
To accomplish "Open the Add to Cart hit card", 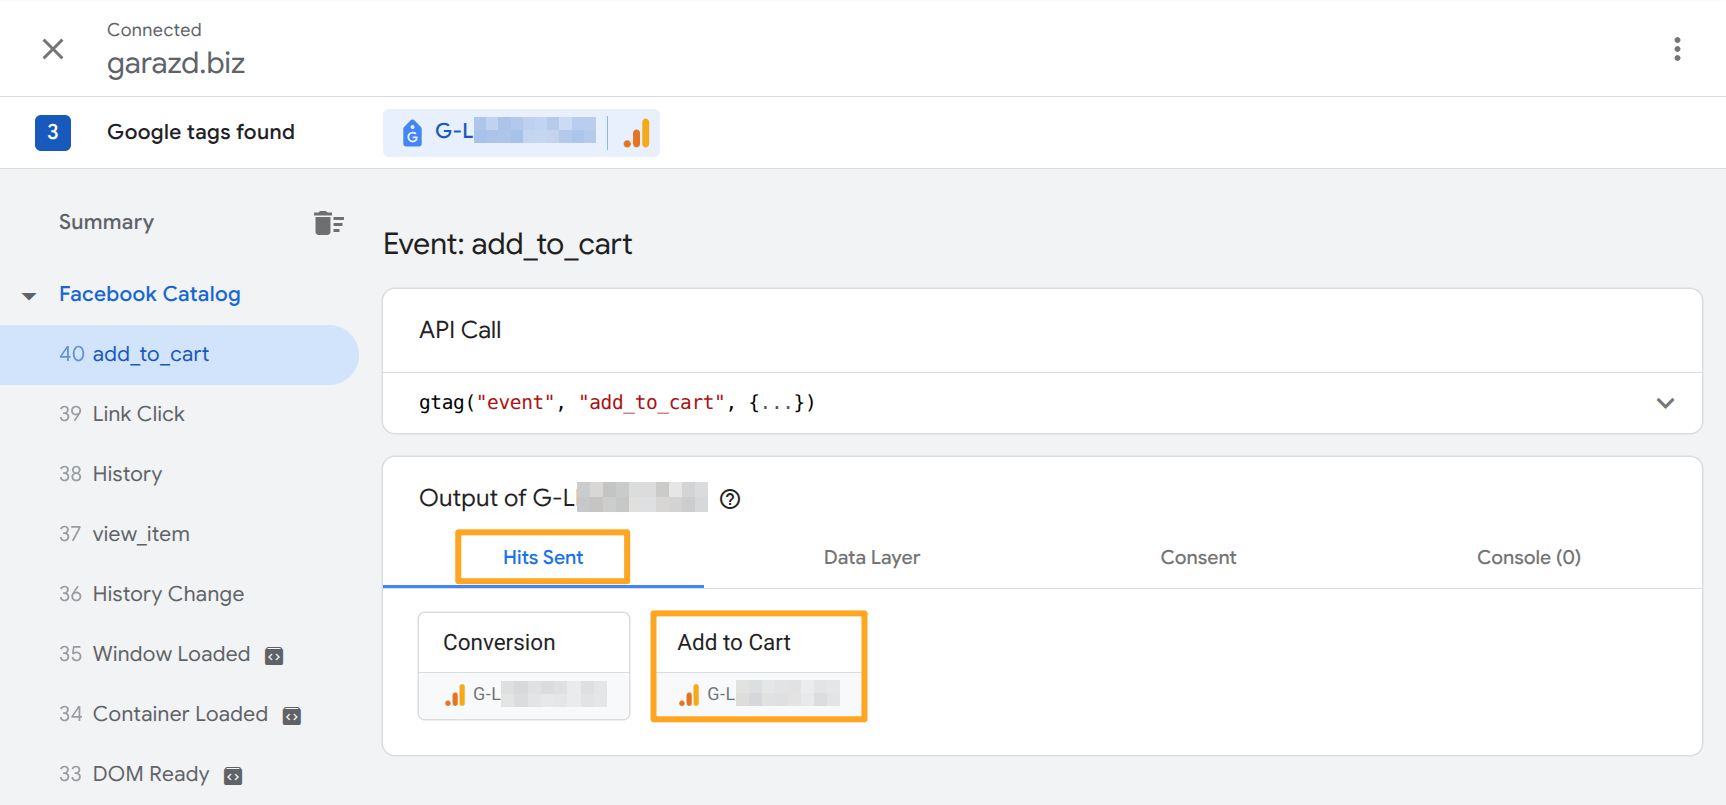I will [x=758, y=665].
